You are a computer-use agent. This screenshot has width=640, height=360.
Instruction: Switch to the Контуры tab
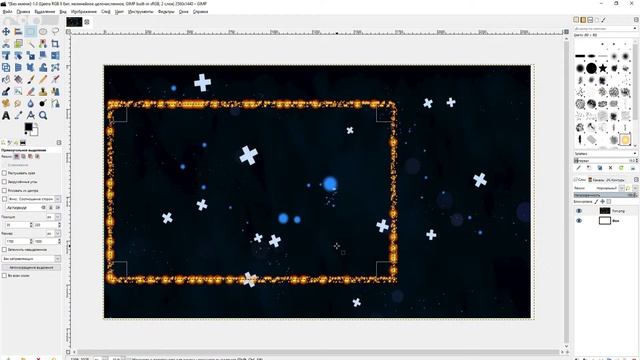[615, 180]
